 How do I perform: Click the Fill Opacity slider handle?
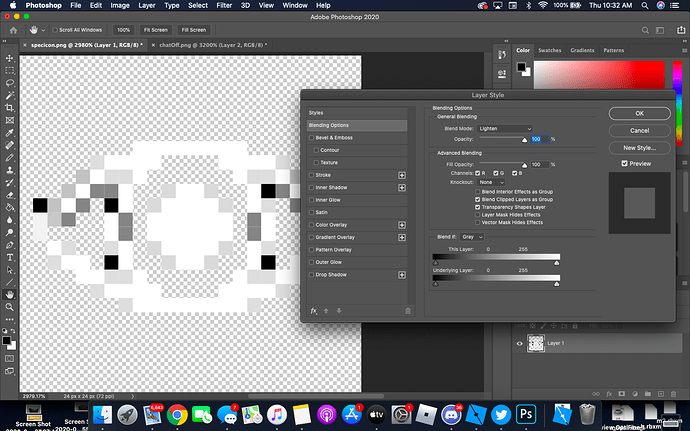click(x=524, y=165)
